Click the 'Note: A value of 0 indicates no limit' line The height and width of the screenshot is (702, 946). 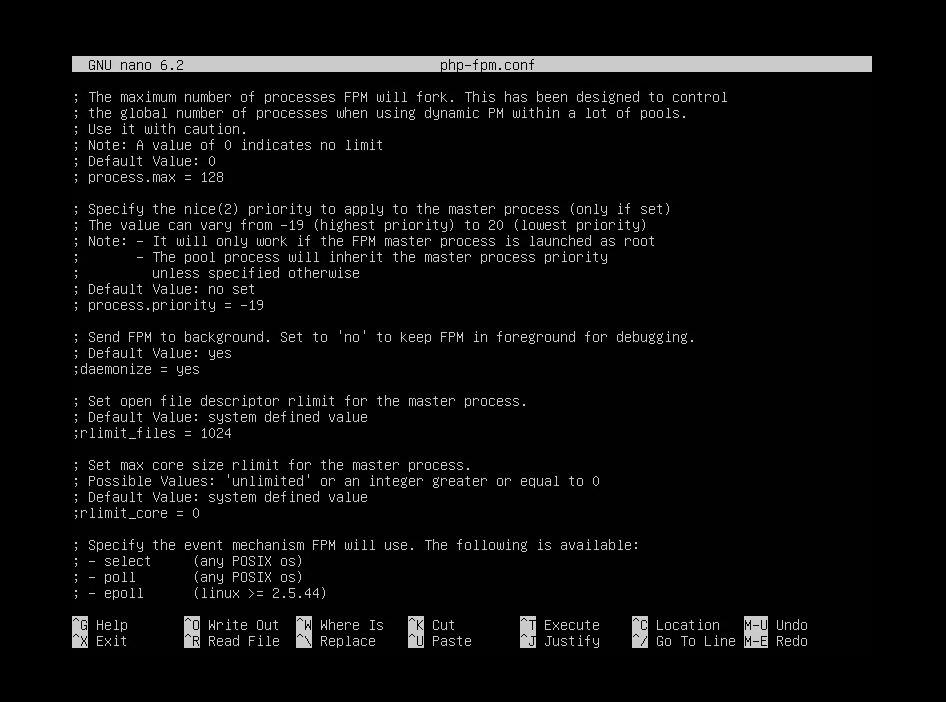[x=228, y=145]
